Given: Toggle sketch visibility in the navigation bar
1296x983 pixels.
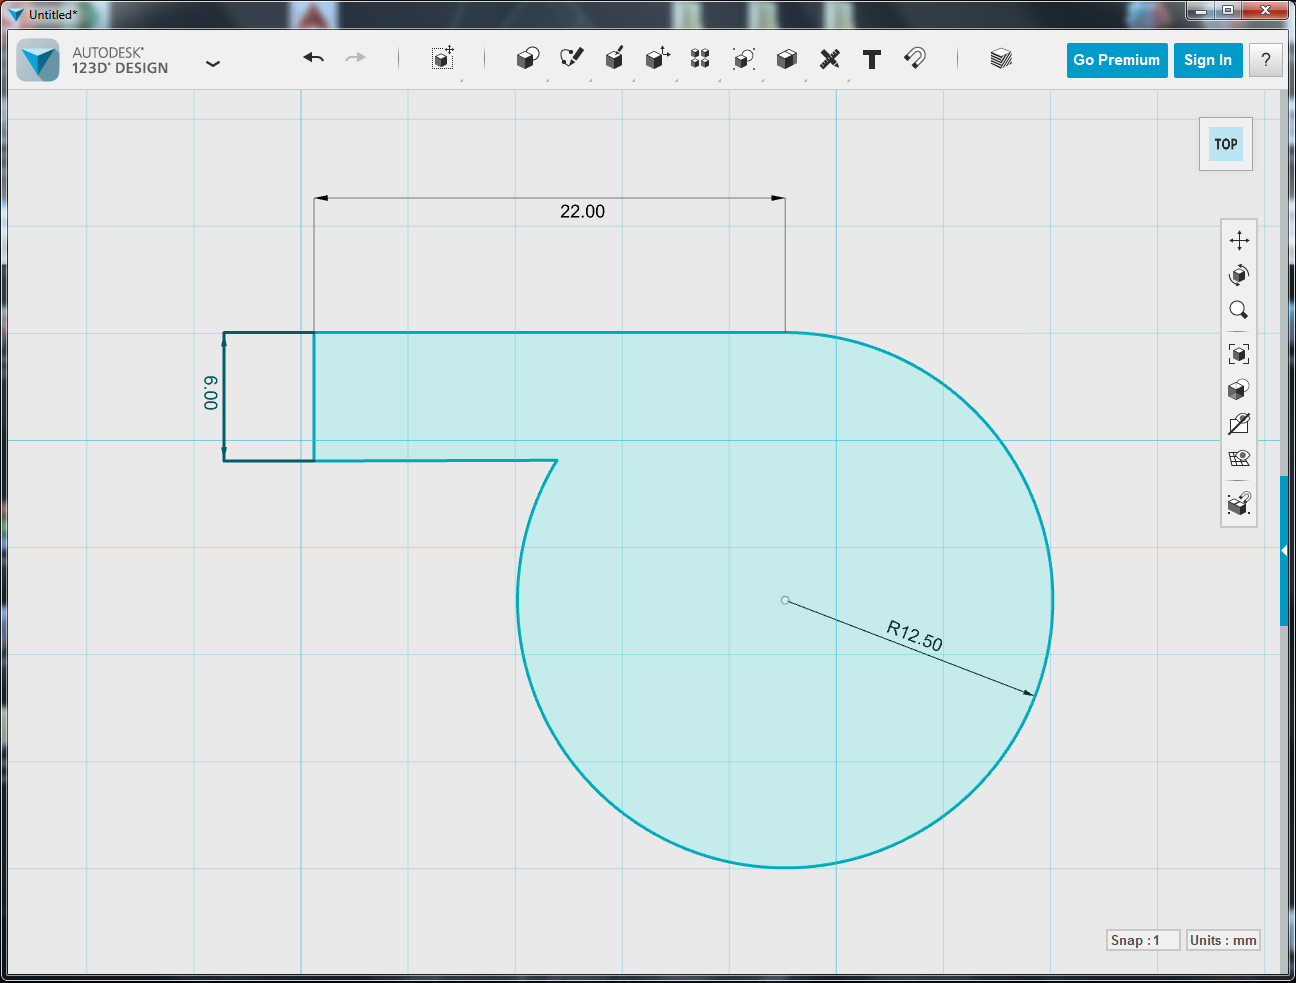Looking at the screenshot, I should (x=1239, y=424).
